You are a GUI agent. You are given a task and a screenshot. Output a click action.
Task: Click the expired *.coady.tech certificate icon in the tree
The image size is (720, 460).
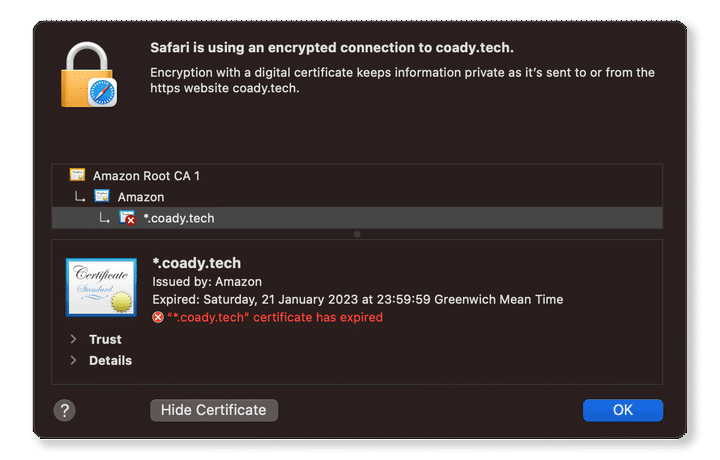point(127,218)
